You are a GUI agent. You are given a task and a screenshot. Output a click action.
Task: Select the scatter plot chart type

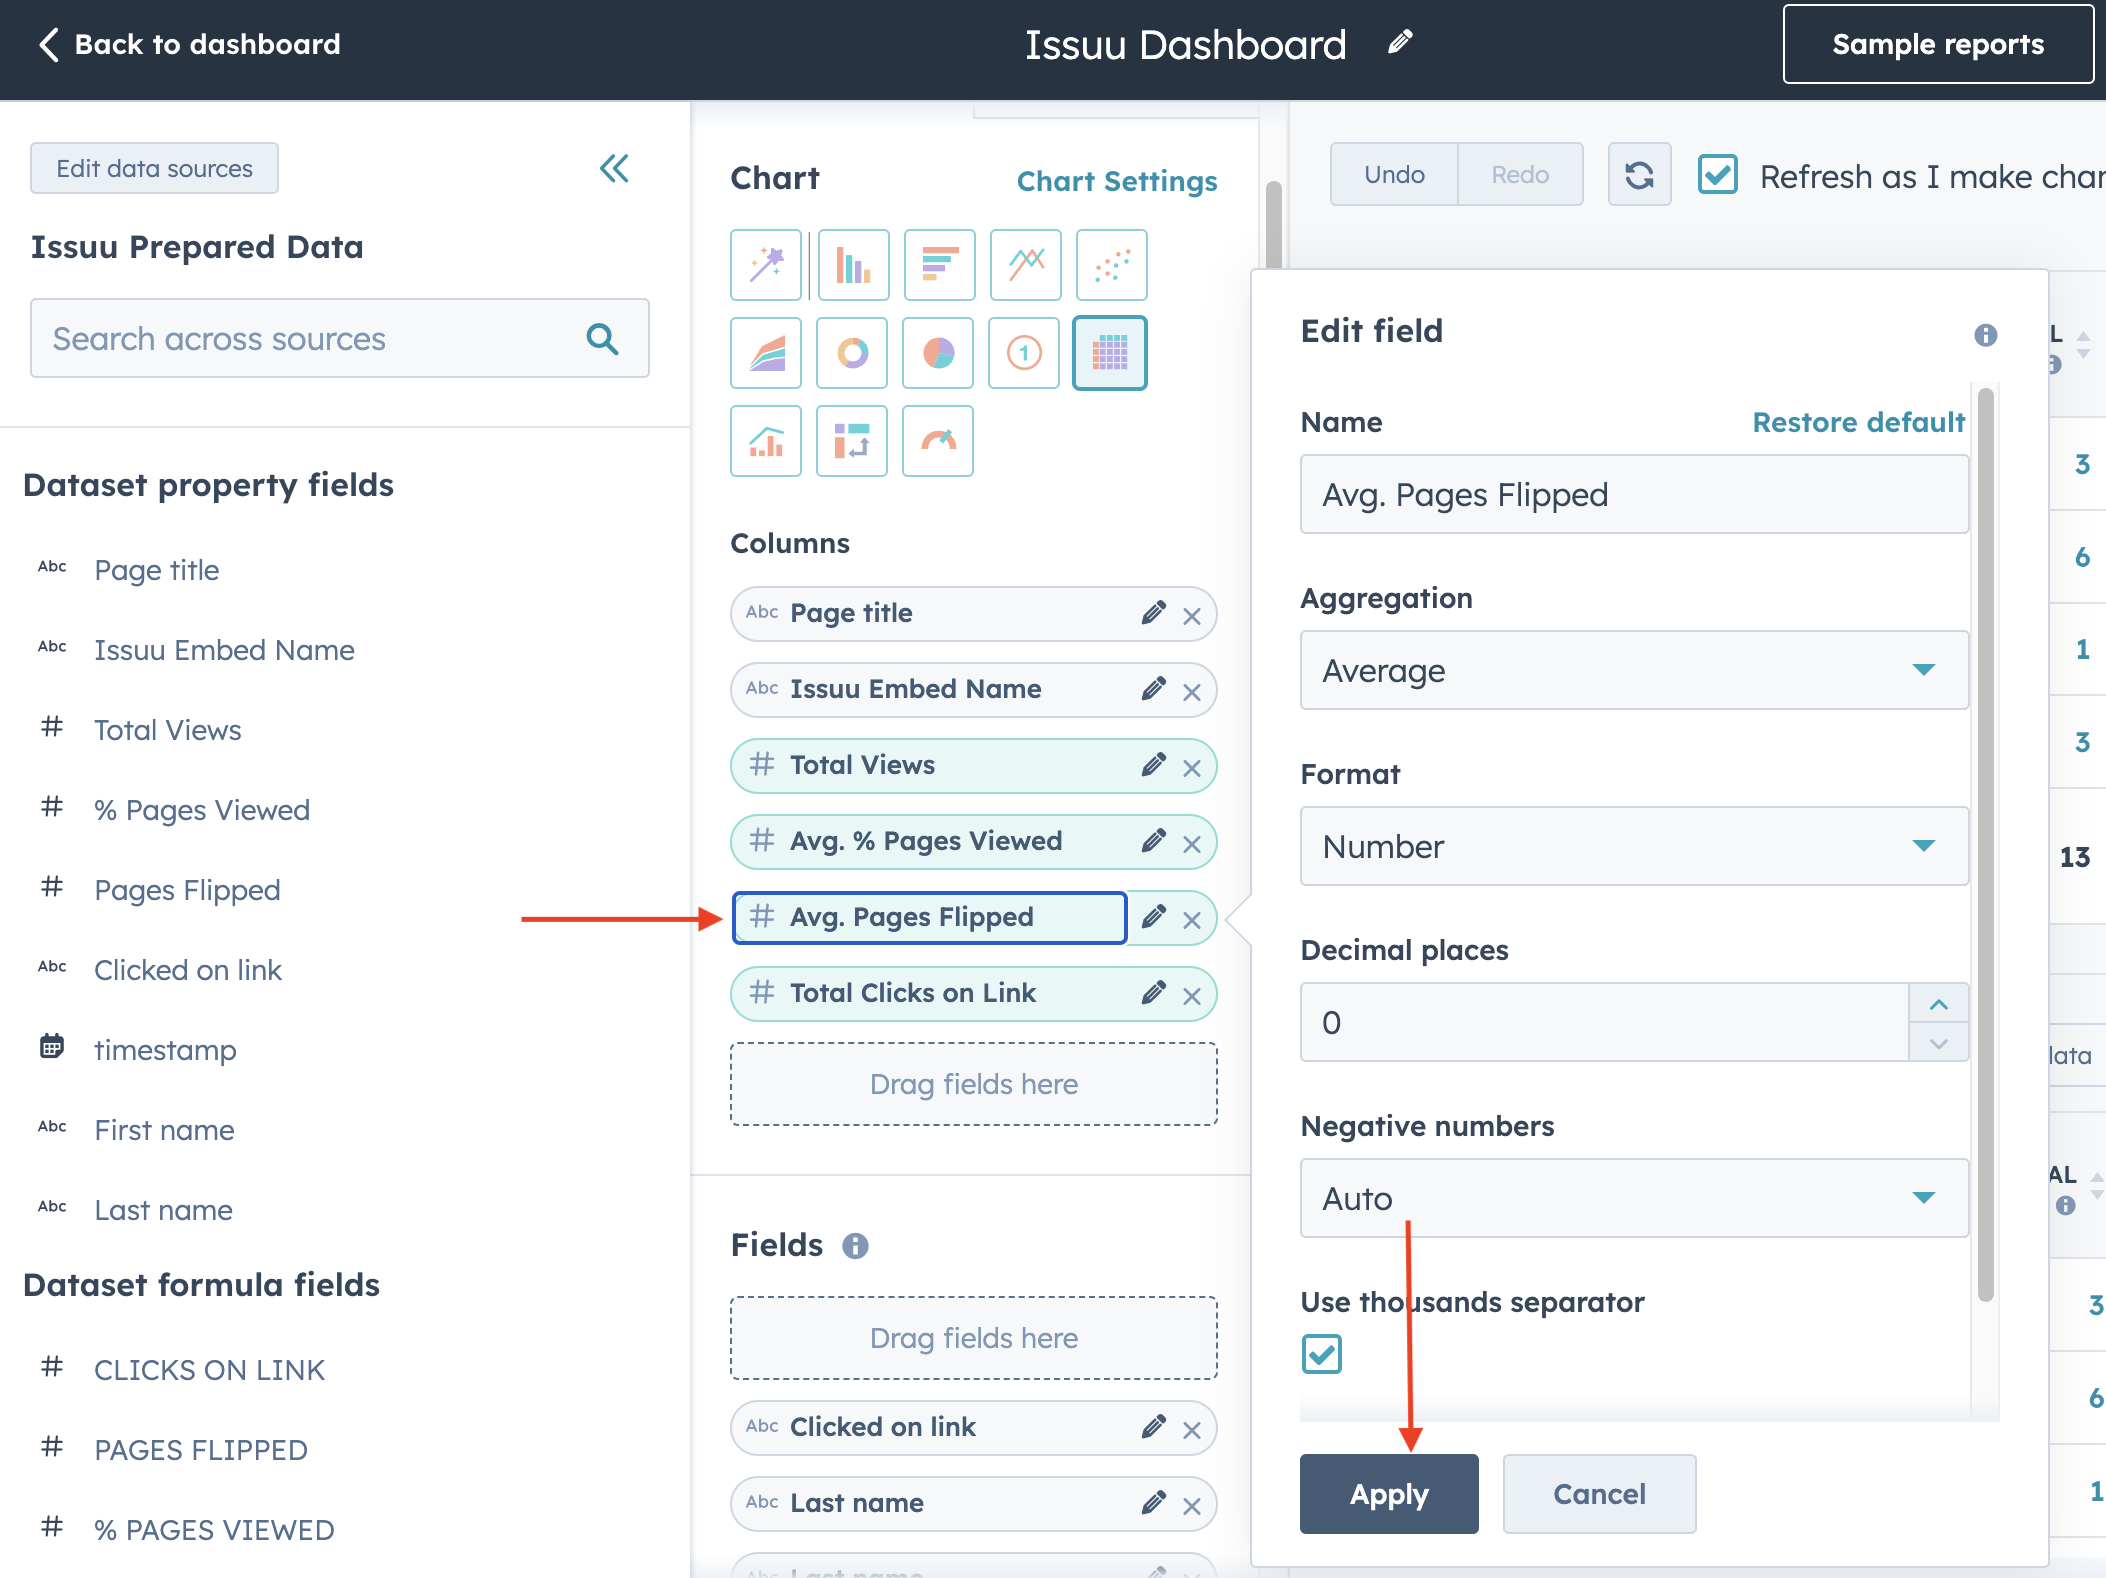click(x=1111, y=265)
